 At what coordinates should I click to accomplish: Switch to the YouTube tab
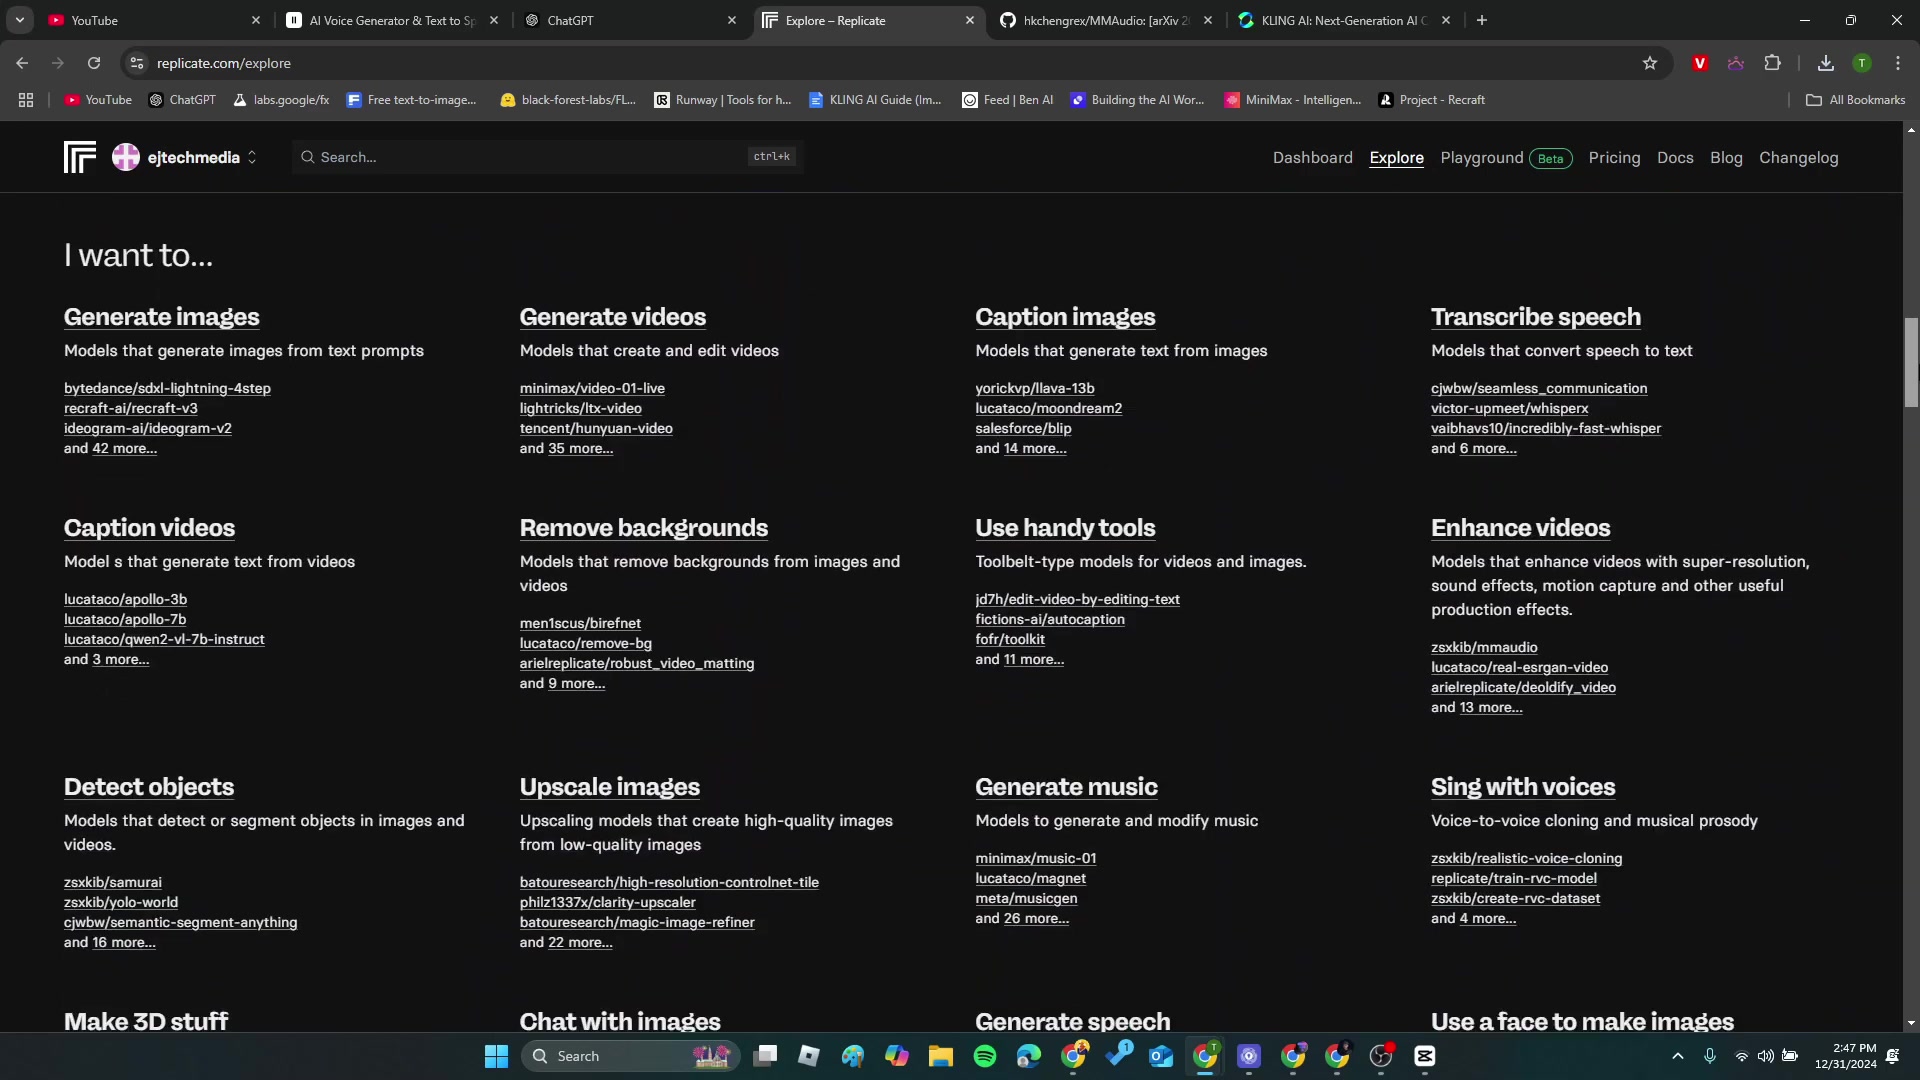[155, 20]
